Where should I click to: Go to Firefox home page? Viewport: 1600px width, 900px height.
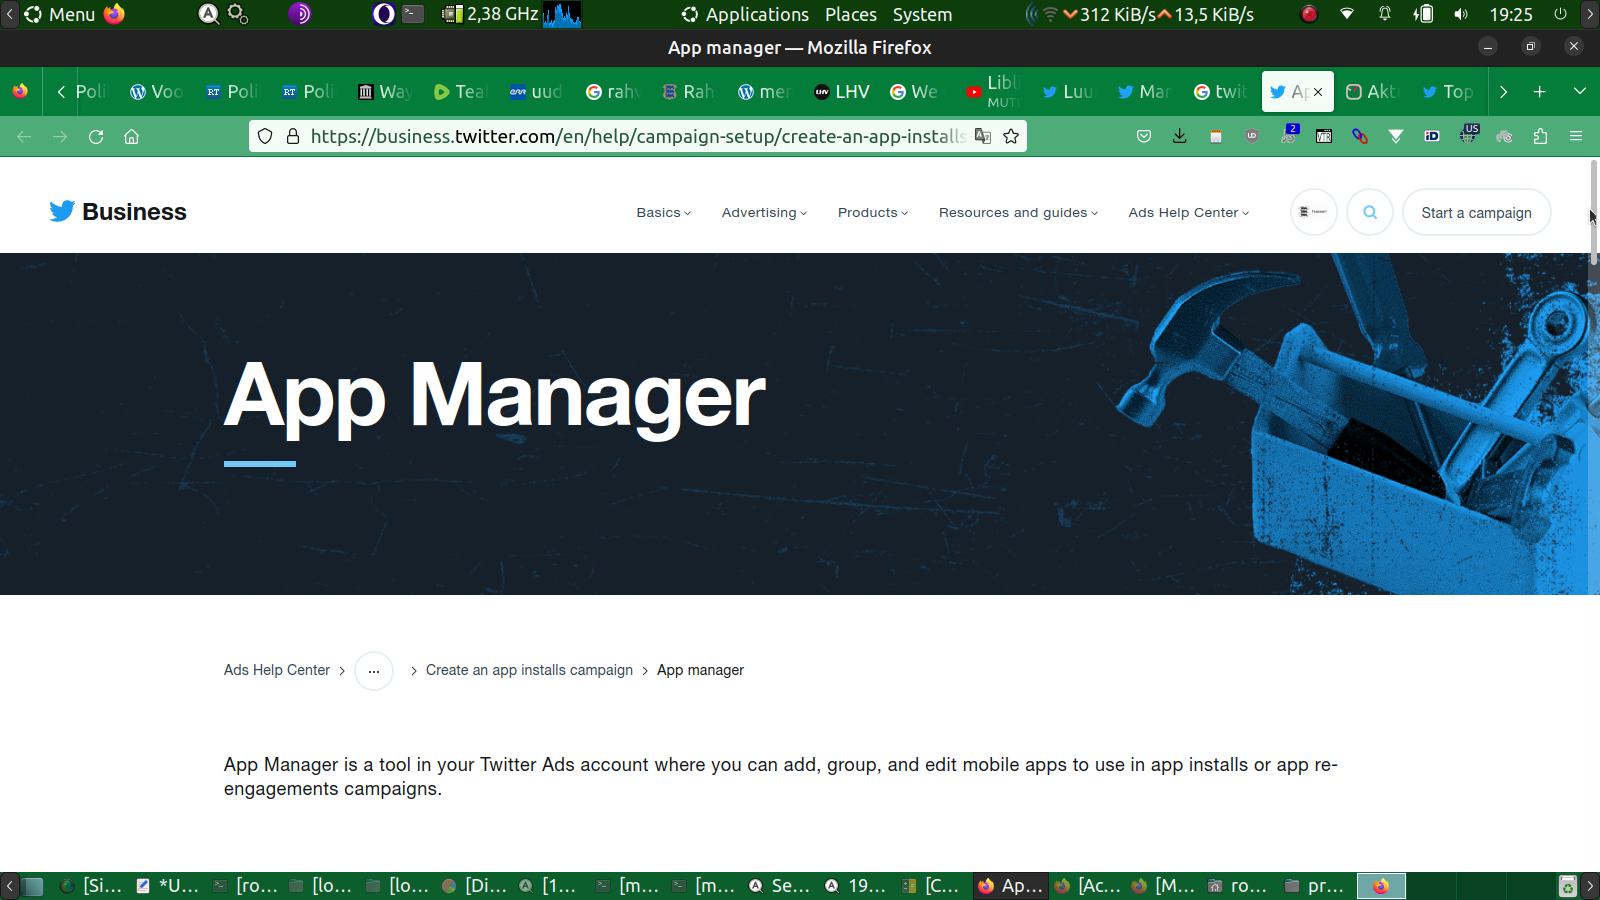(x=131, y=136)
